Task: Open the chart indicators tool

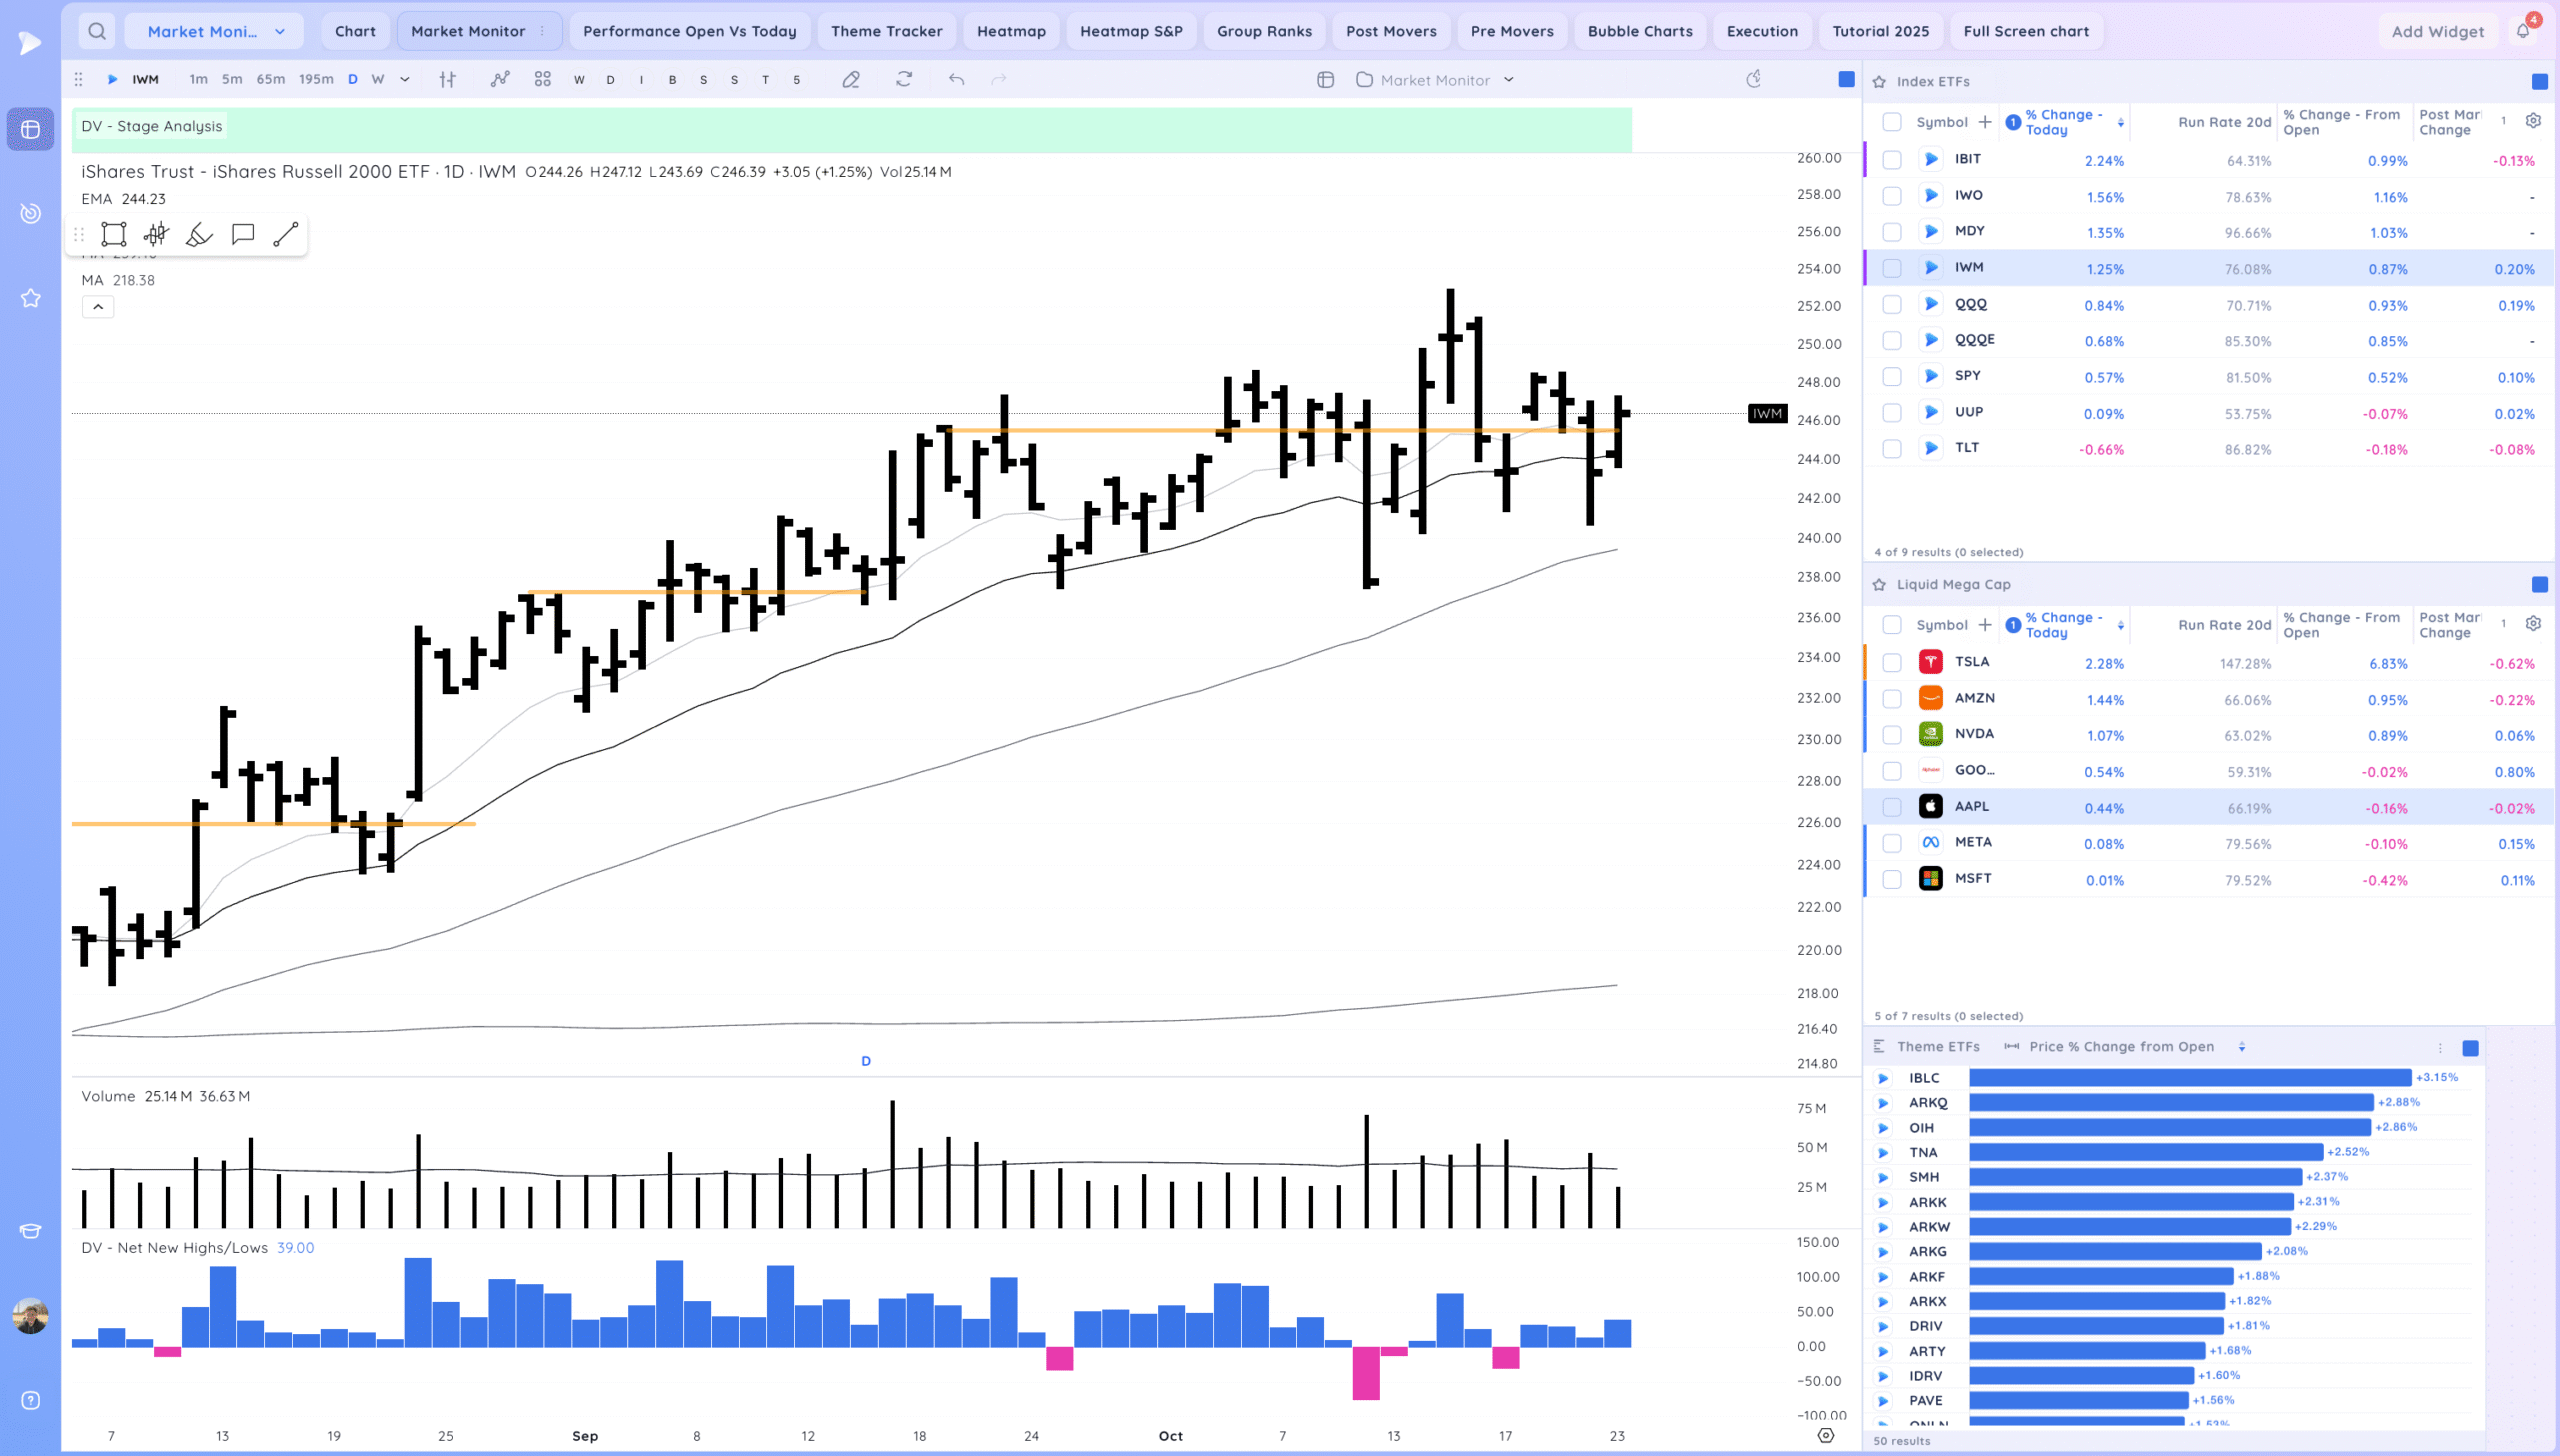Action: [x=500, y=79]
